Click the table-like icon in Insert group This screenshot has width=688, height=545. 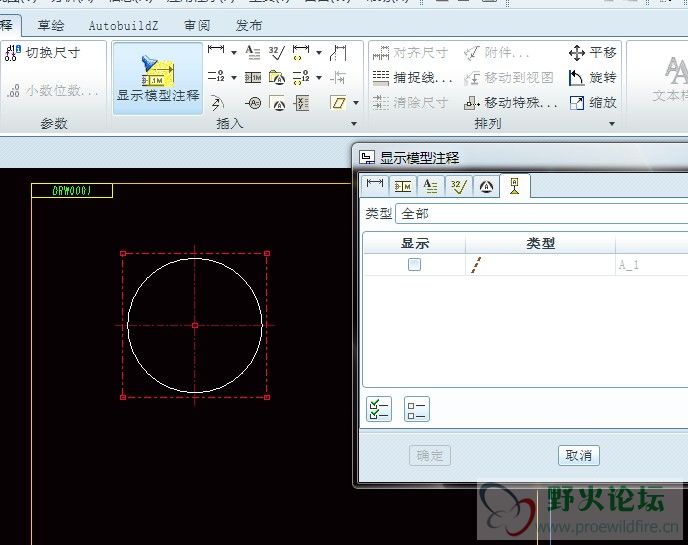coord(302,103)
